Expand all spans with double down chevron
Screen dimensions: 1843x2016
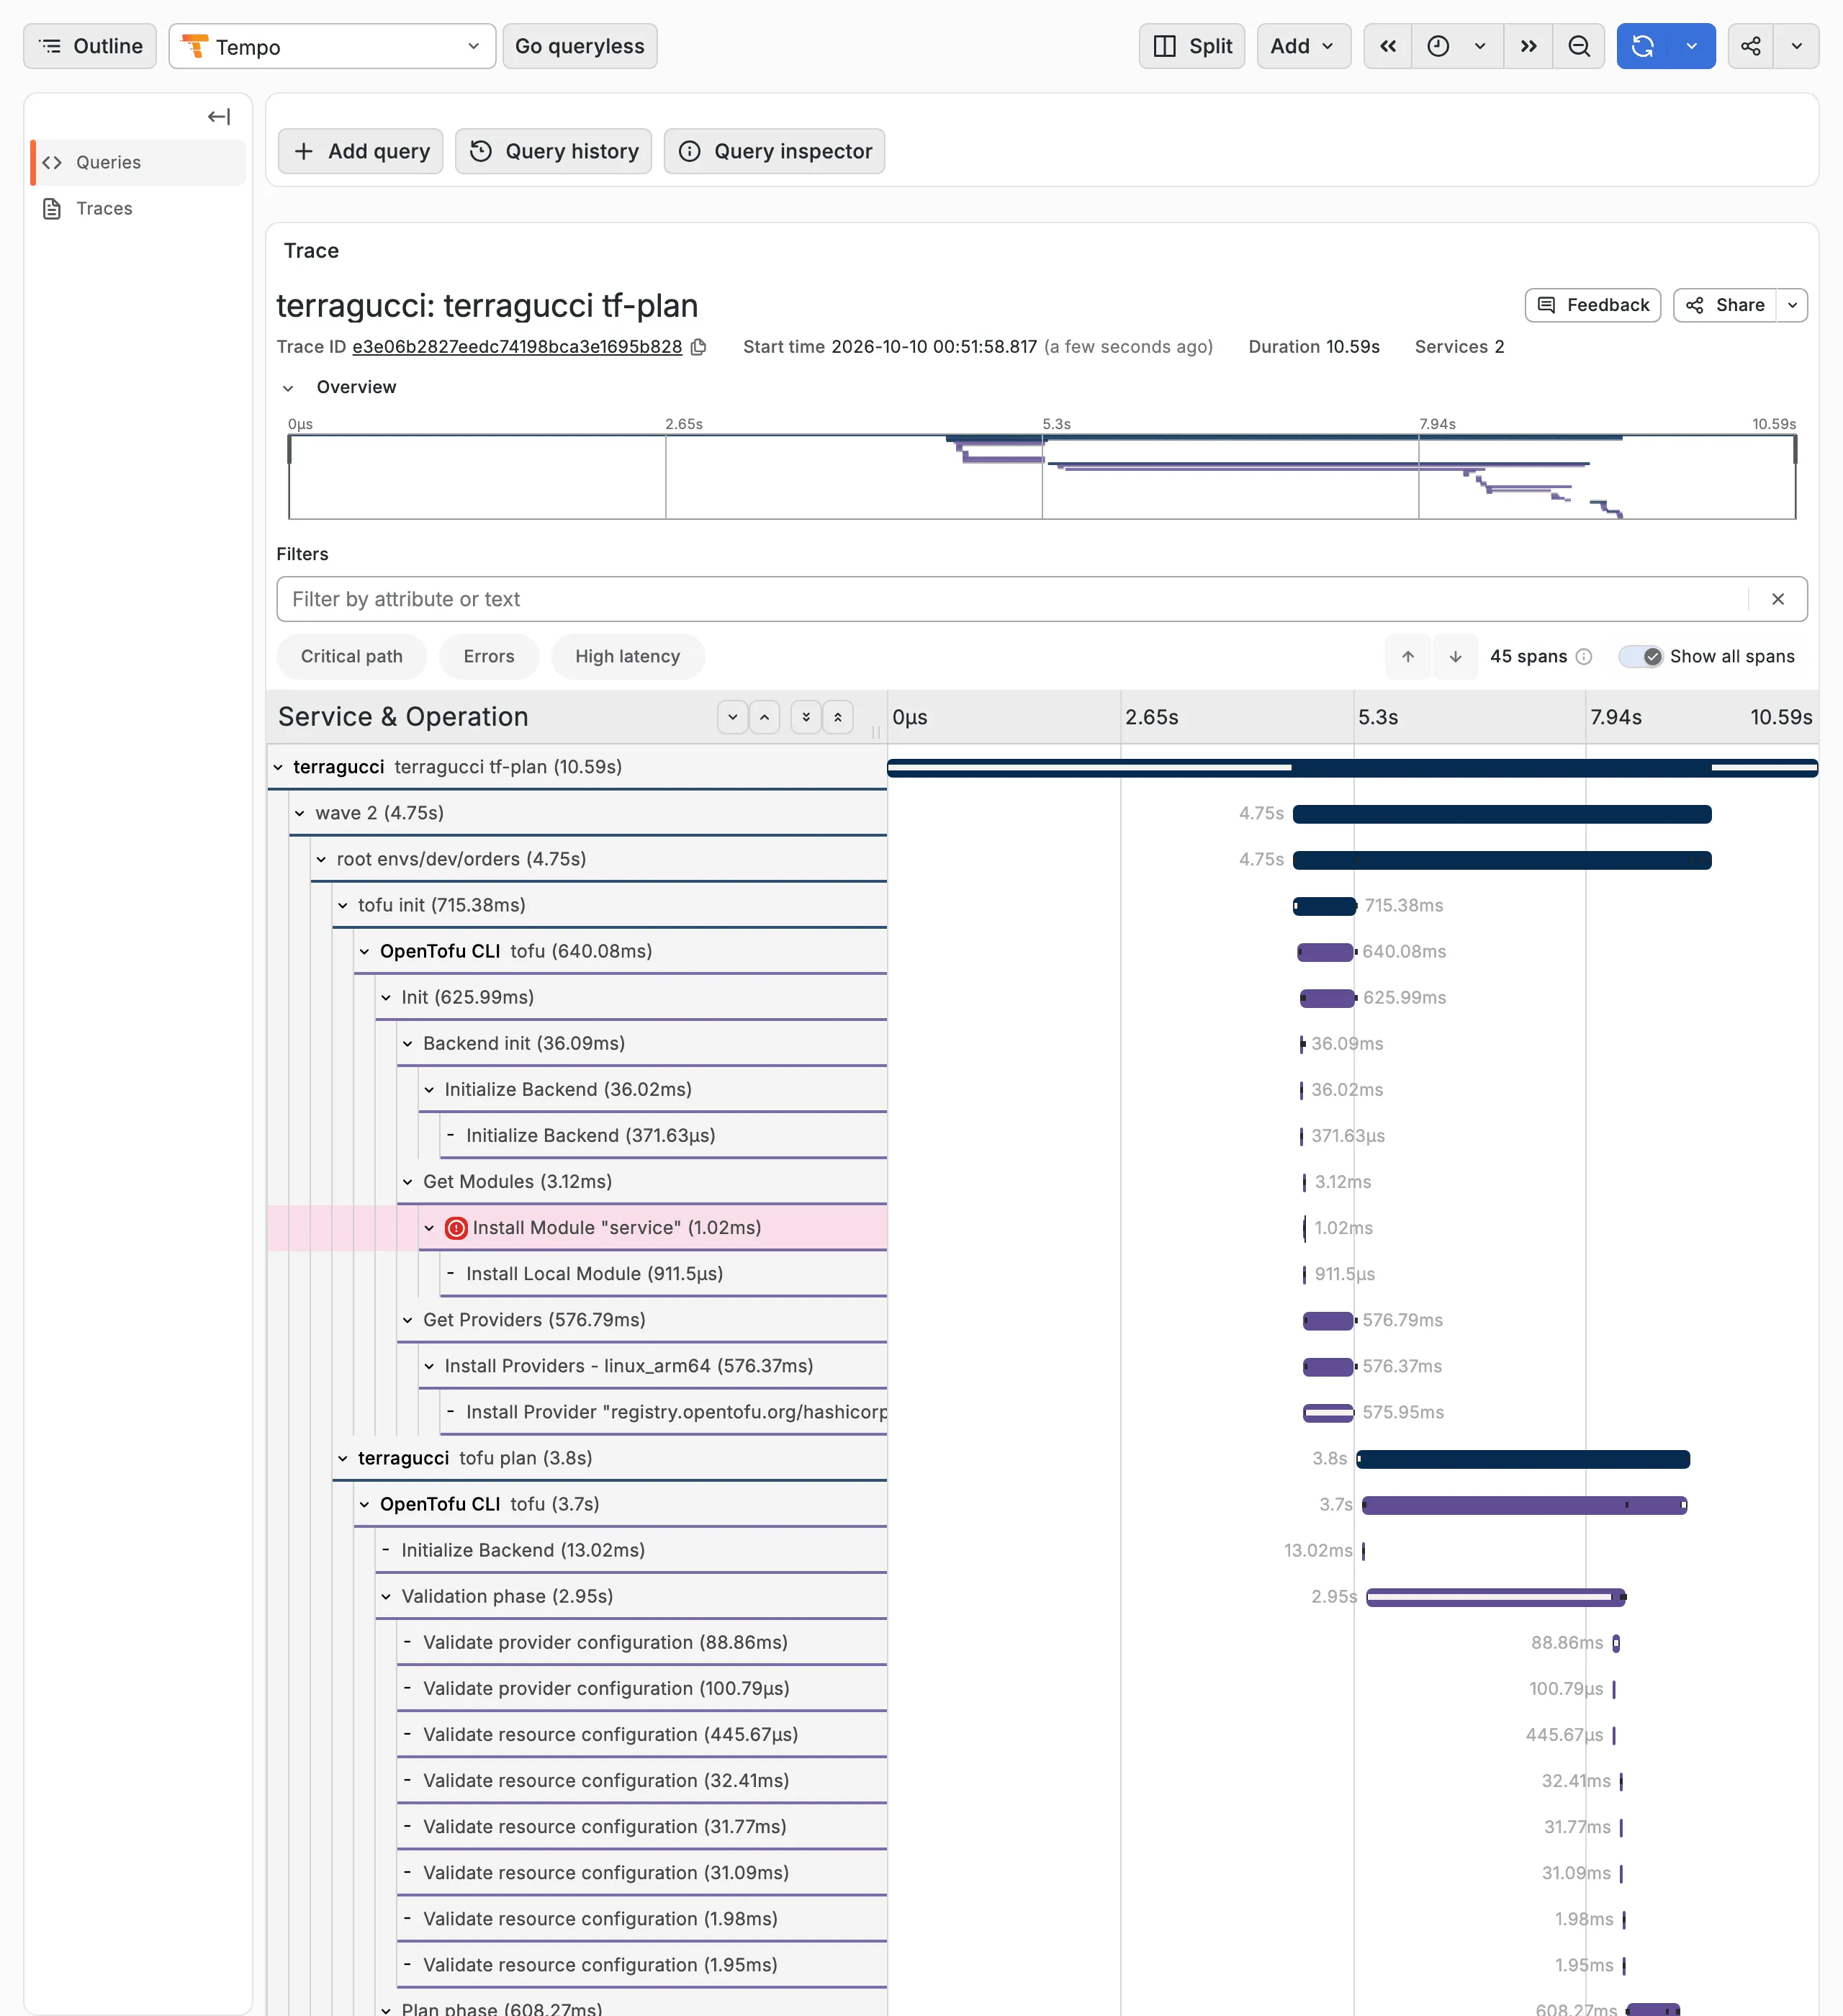[x=806, y=717]
